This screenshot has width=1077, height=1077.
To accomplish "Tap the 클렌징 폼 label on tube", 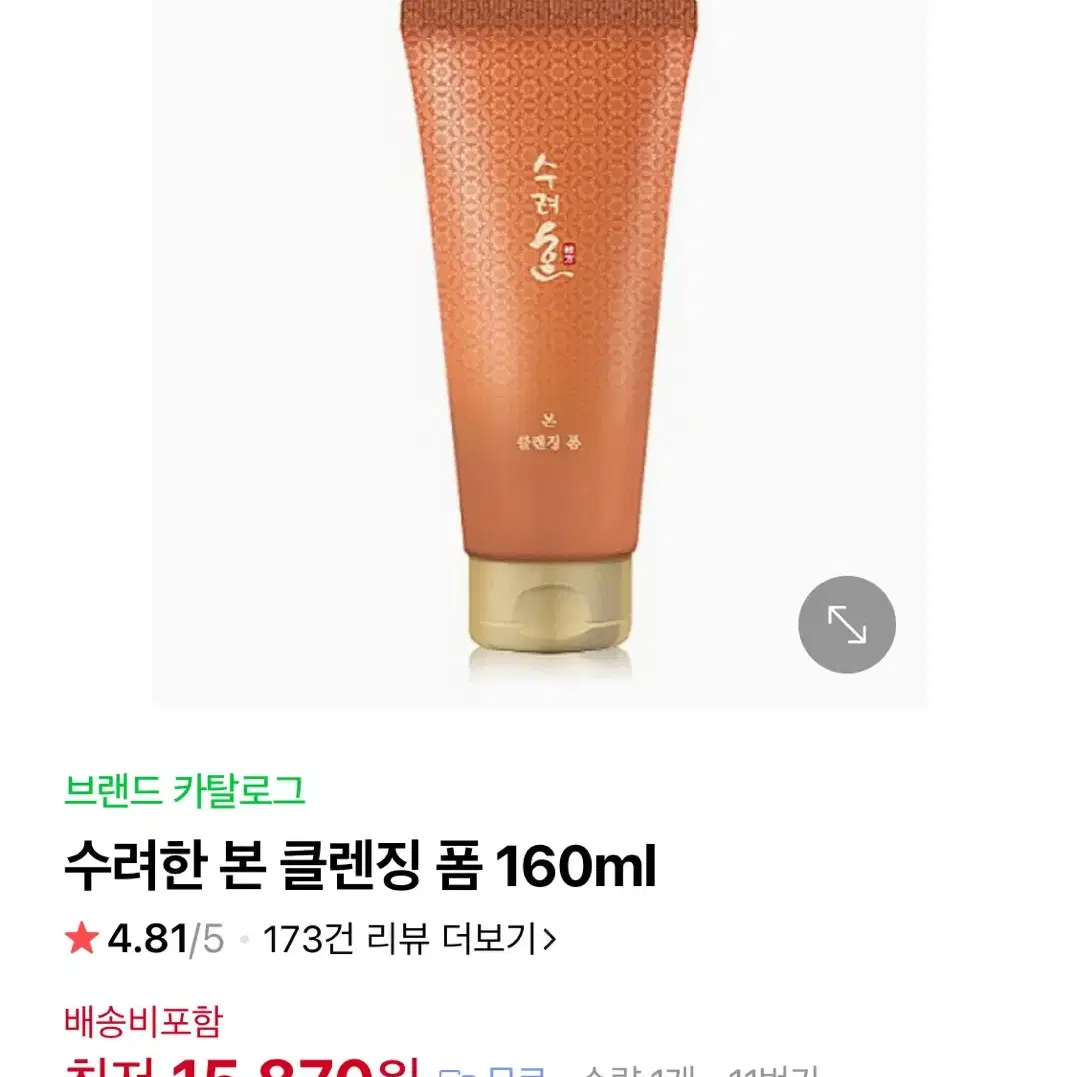I will pyautogui.click(x=549, y=442).
